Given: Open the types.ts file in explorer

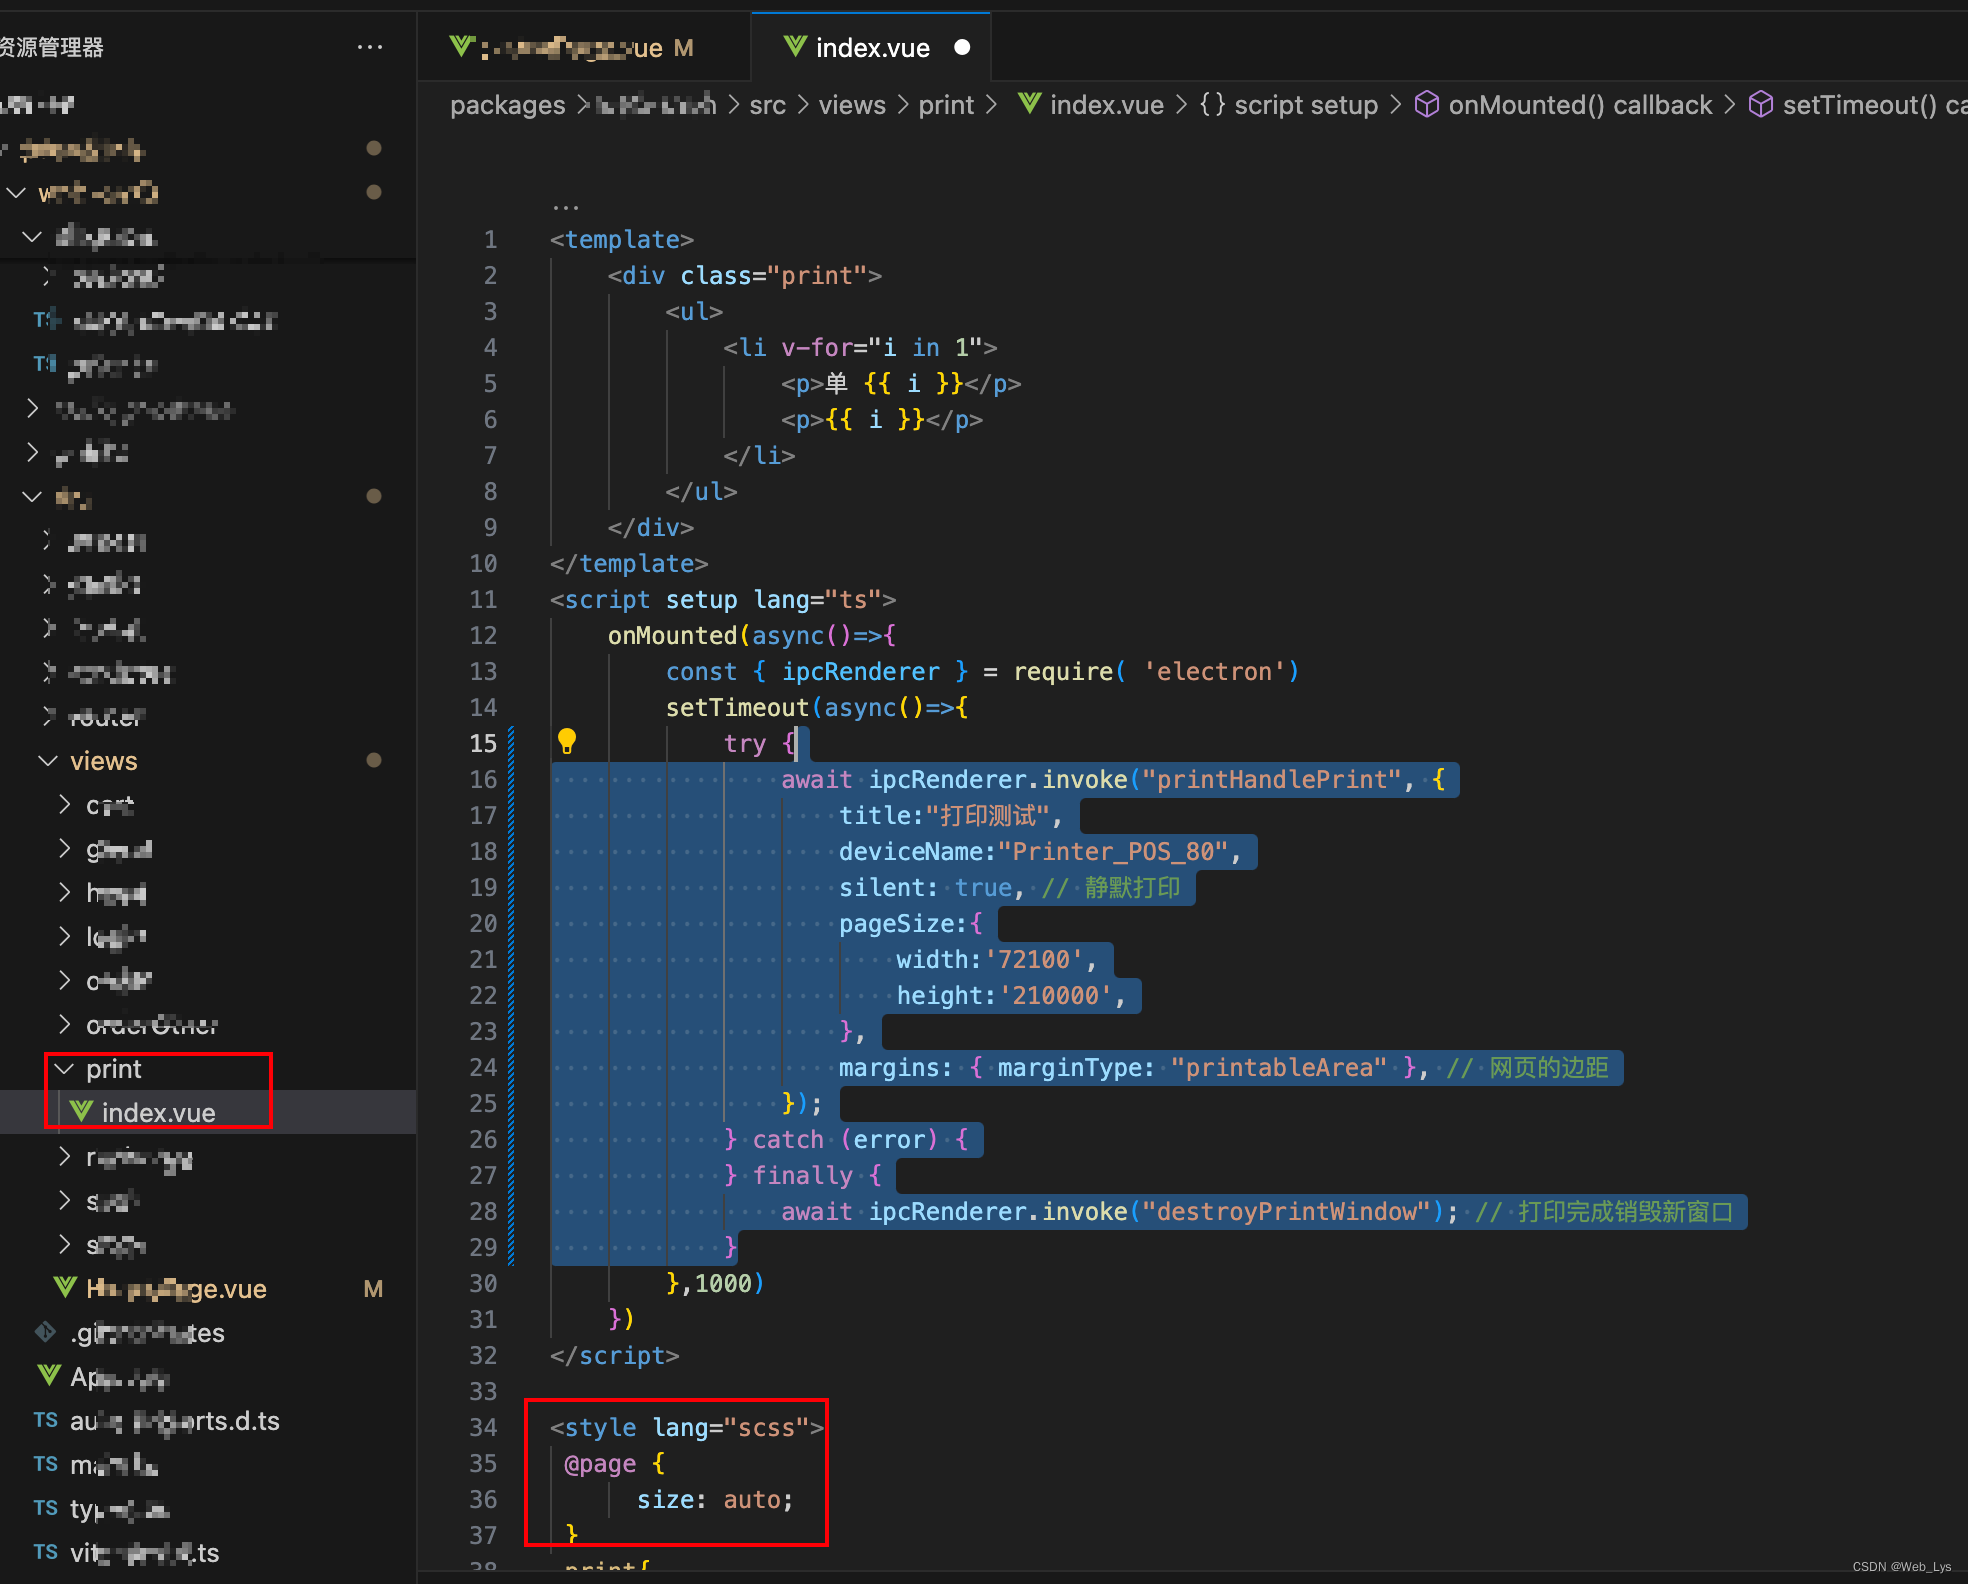Looking at the screenshot, I should [x=208, y=1508].
